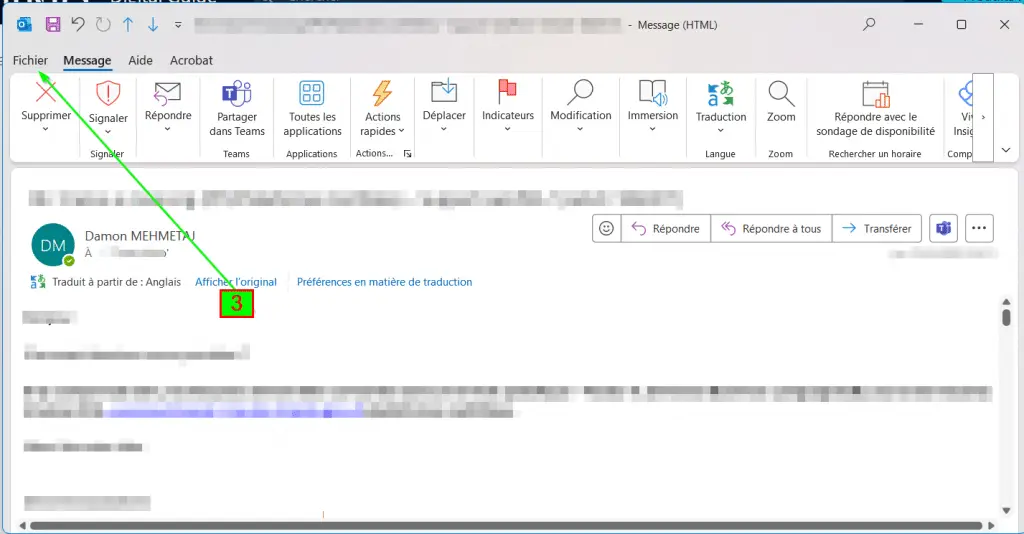Expand the Déplacer dropdown arrow
This screenshot has height=534, width=1024.
[x=444, y=129]
